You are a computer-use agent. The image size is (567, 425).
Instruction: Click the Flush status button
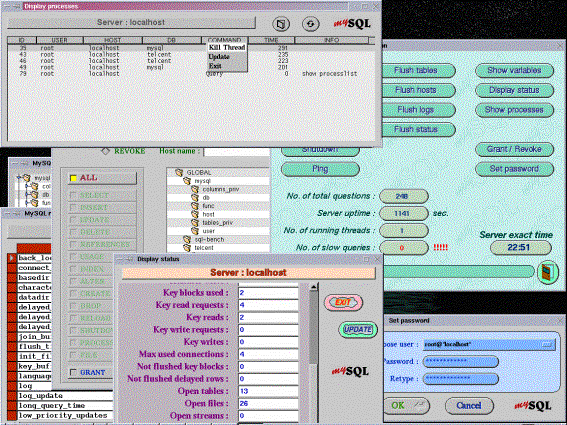point(418,129)
